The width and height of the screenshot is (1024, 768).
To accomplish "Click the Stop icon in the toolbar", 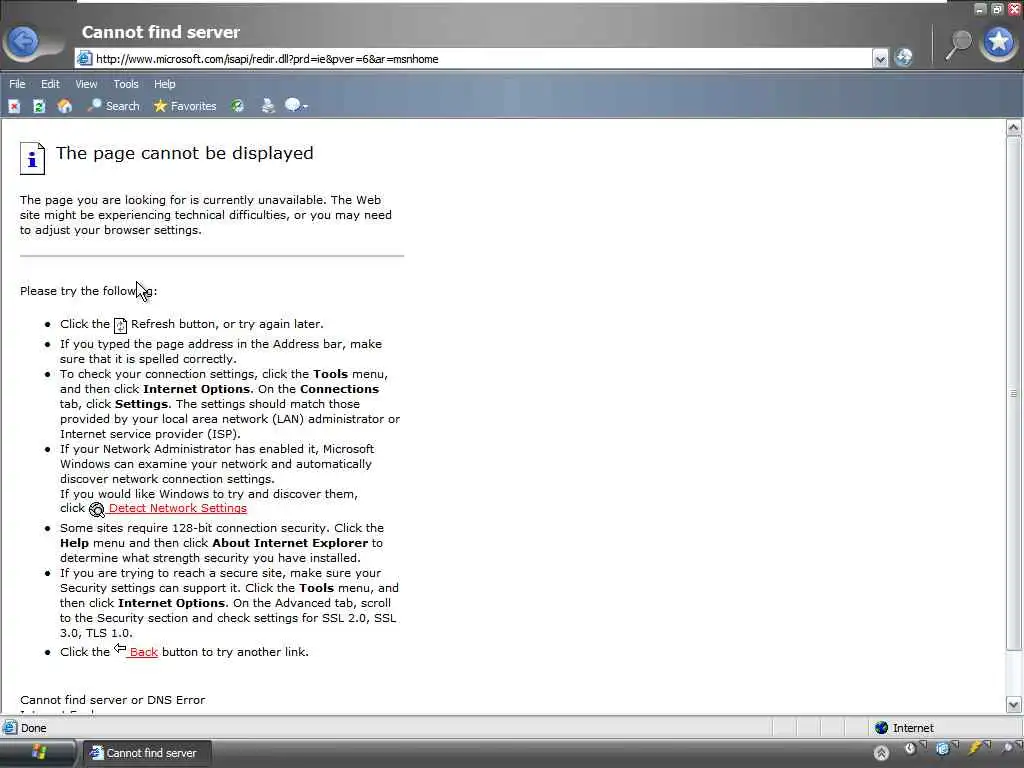I will pos(14,106).
